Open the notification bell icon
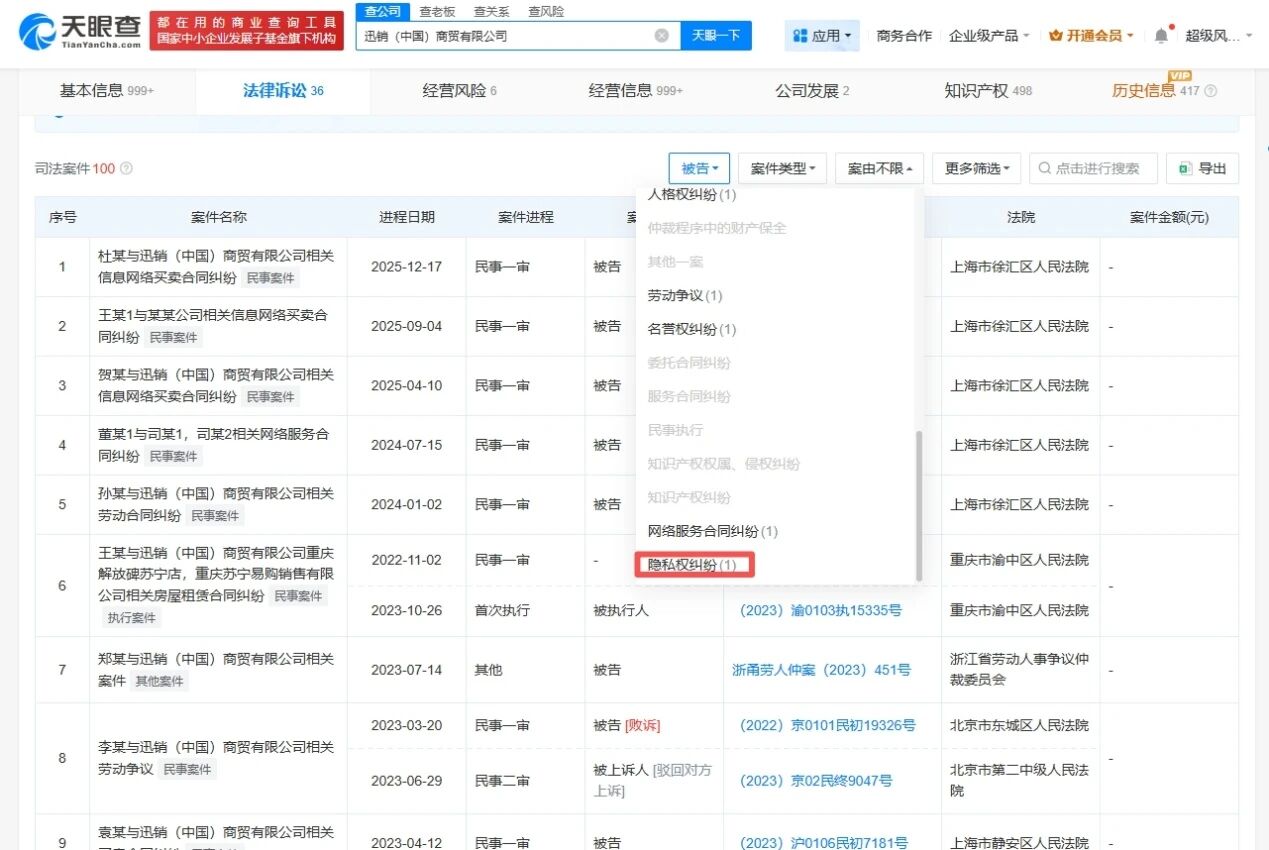The image size is (1269, 850). point(1161,35)
